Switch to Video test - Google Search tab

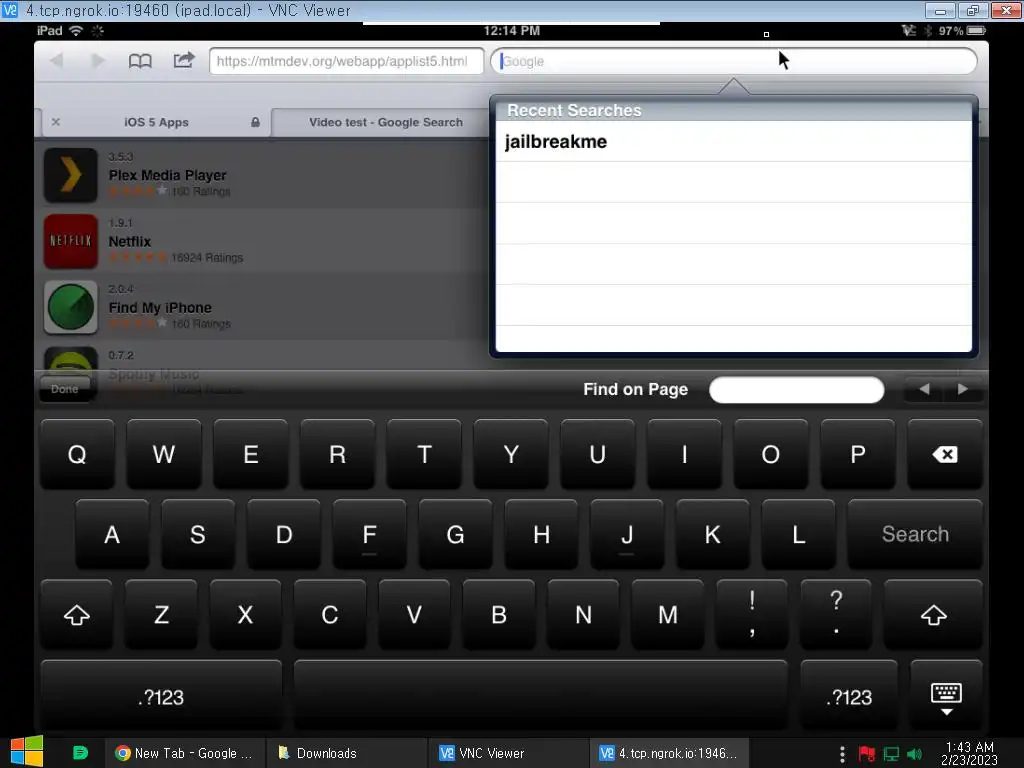coord(385,122)
